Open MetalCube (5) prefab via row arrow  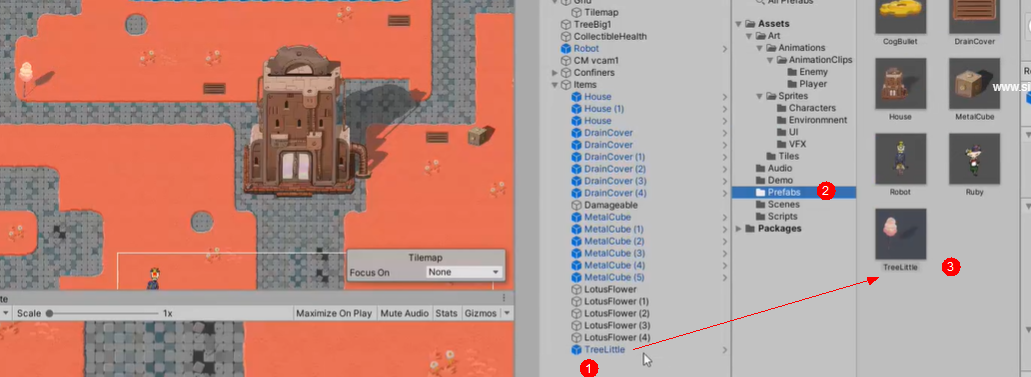[x=725, y=278]
